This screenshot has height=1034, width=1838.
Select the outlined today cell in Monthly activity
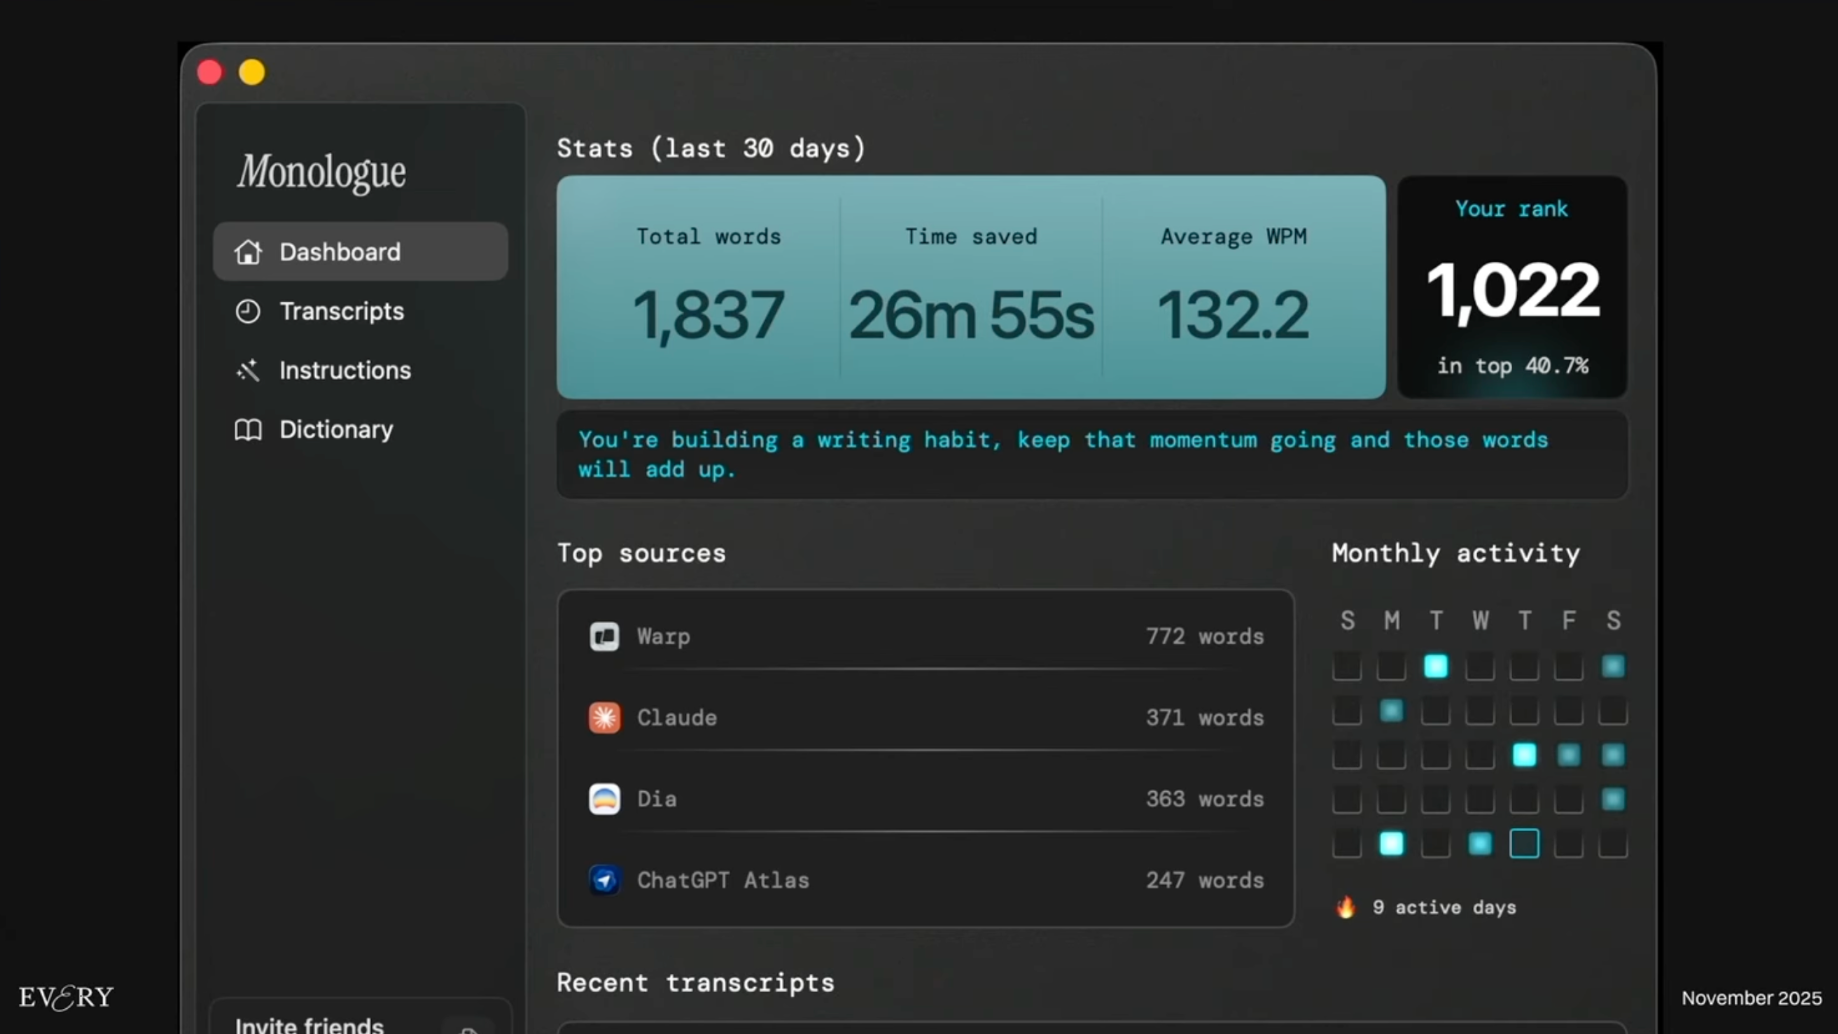[1524, 844]
